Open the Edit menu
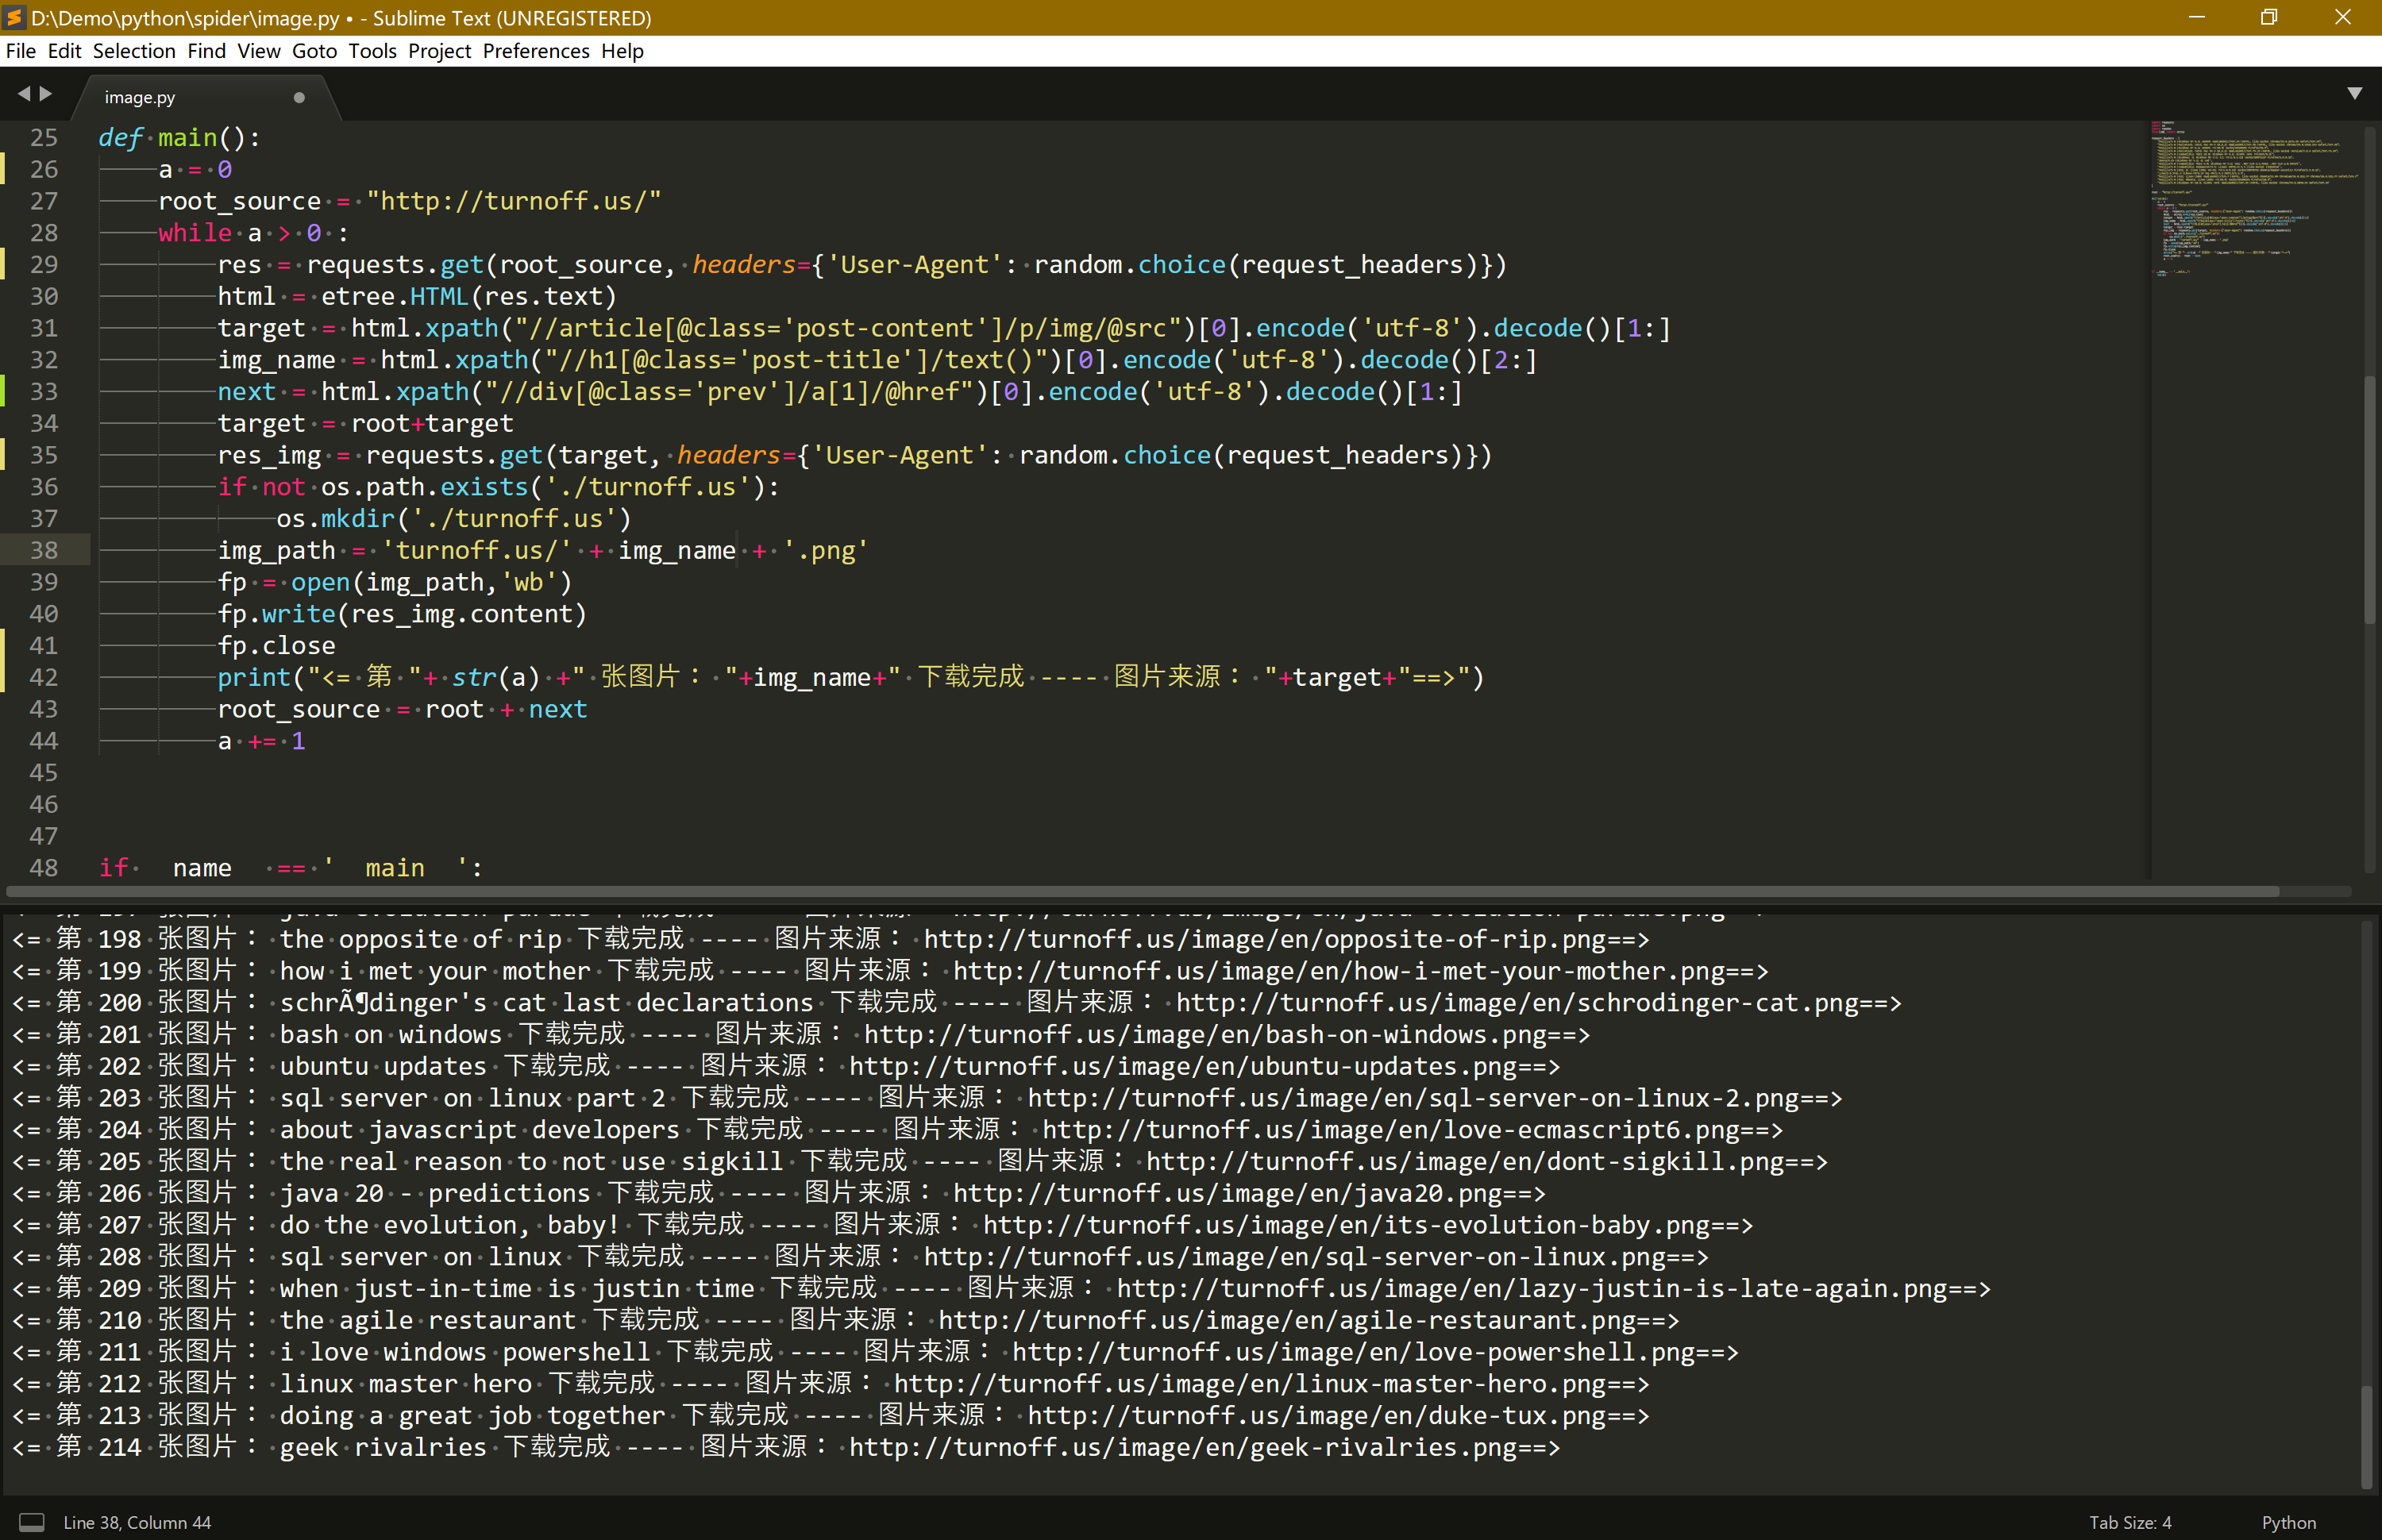2382x1540 pixels. 64,51
